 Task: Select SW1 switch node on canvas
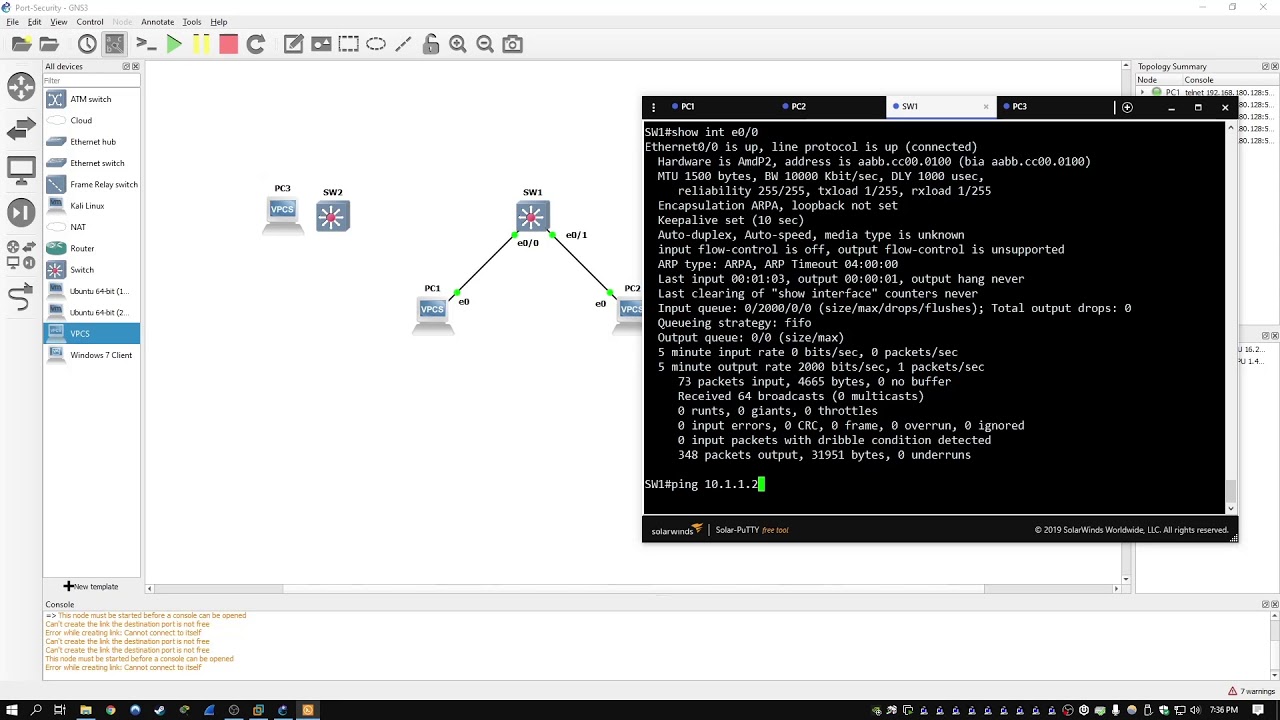pos(532,216)
